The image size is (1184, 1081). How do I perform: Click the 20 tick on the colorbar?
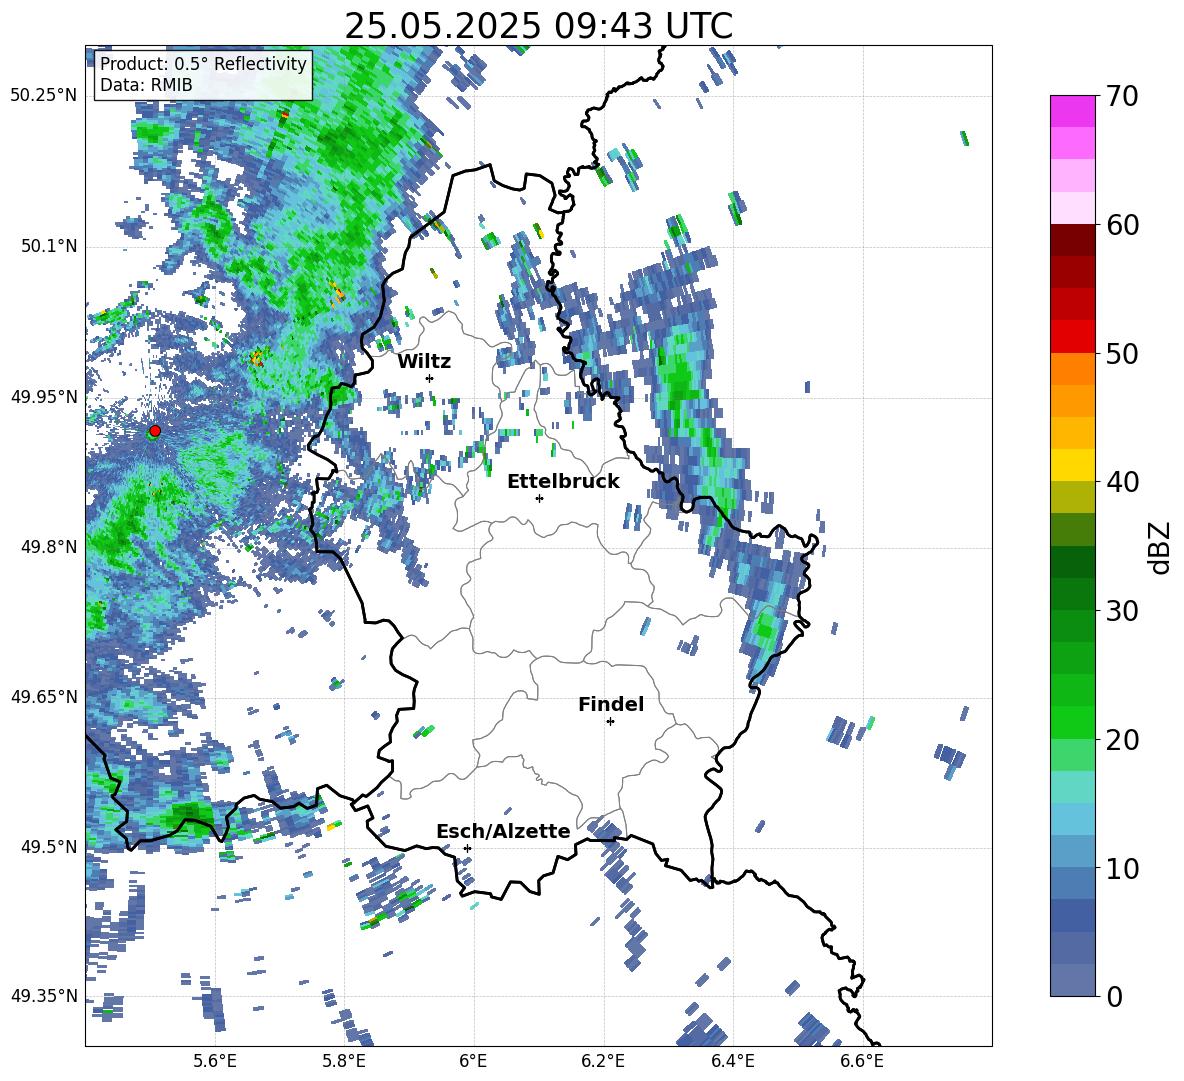tap(1122, 740)
